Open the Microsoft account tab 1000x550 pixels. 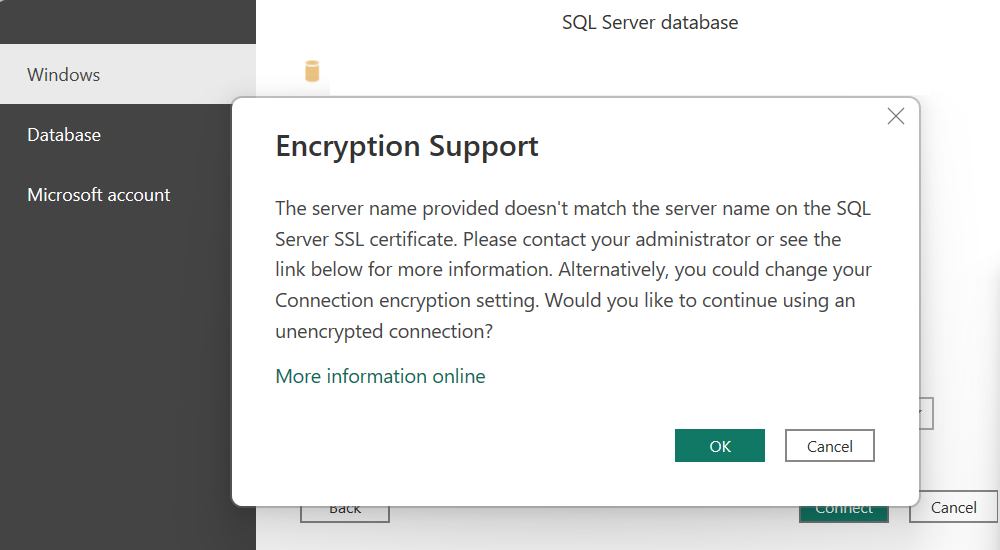[x=99, y=195]
